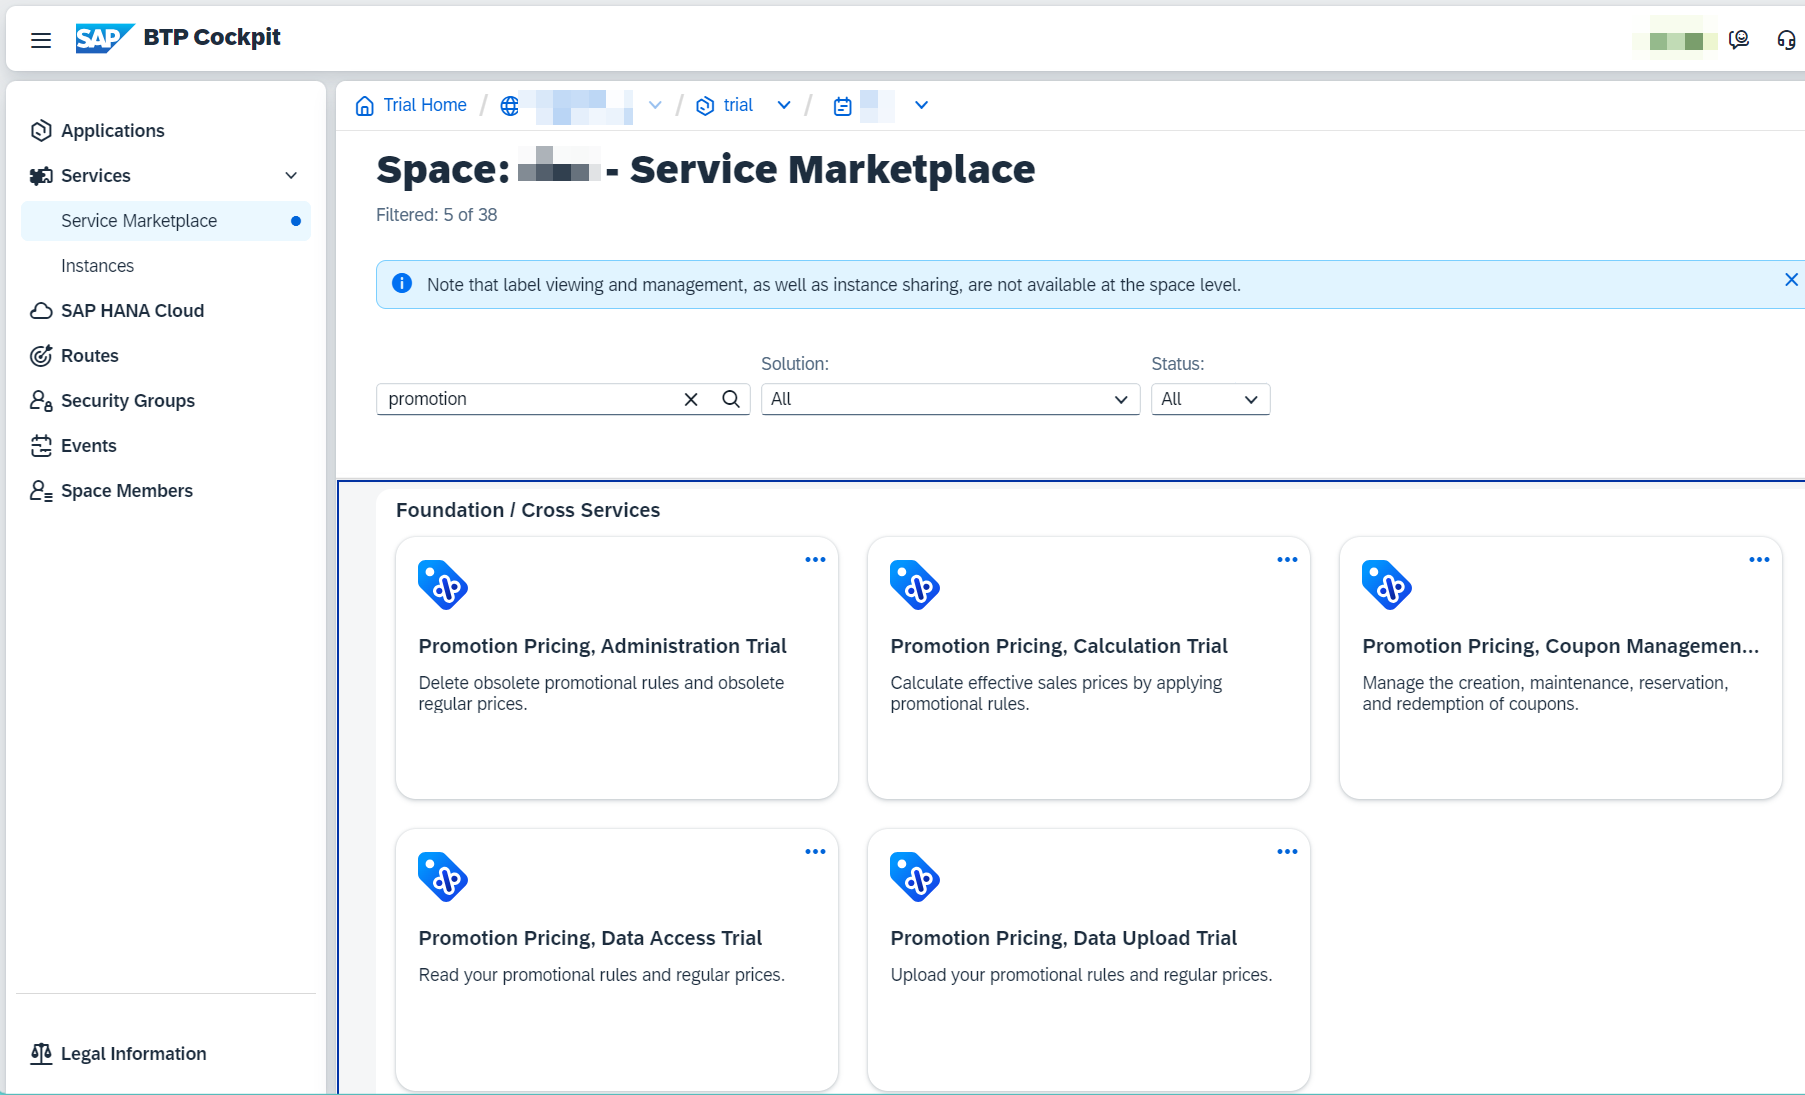Image resolution: width=1805 pixels, height=1095 pixels.
Task: Click the Space Members sidebar icon
Action: pos(41,491)
